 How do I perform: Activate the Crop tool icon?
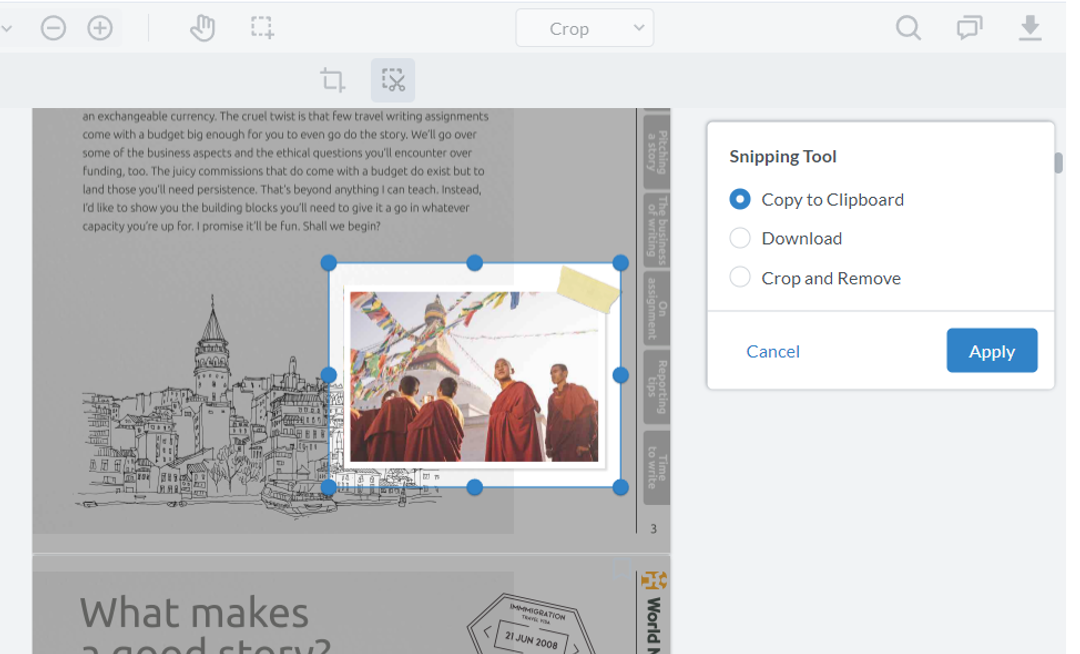click(334, 80)
